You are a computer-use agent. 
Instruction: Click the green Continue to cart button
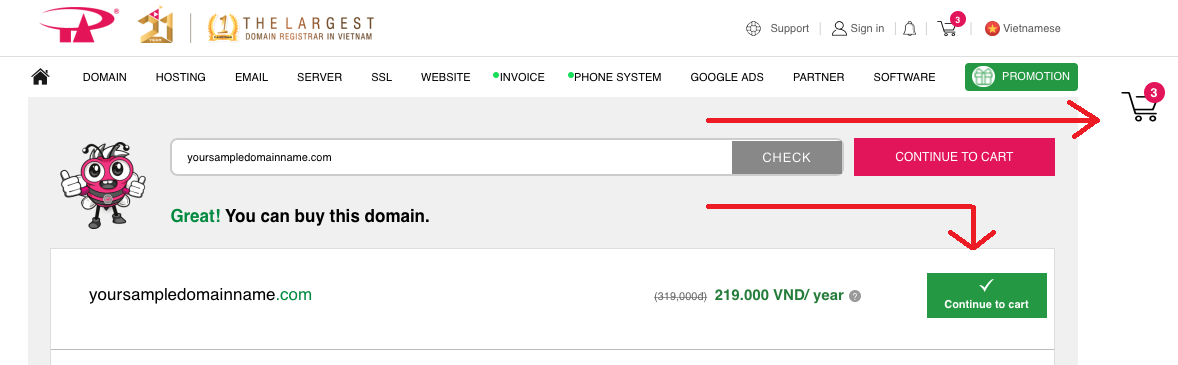click(x=986, y=296)
